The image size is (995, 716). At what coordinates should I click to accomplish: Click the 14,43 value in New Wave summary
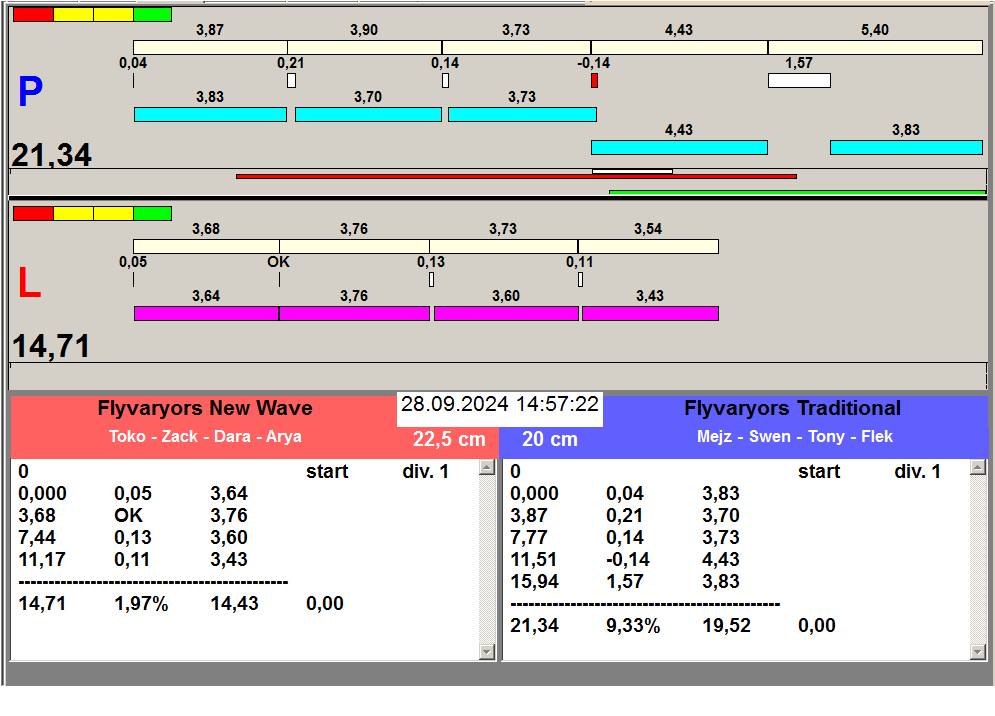235,603
